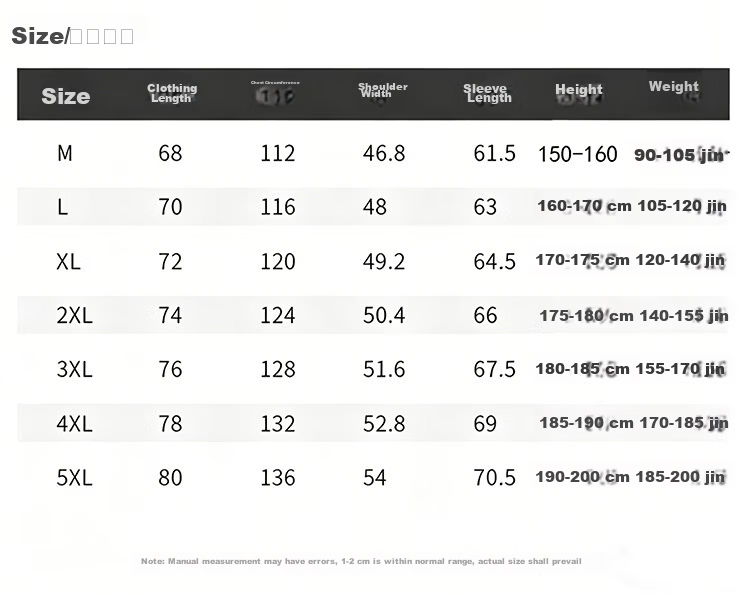750x595 pixels.
Task: Select the Clothing Length header
Action: pos(172,93)
